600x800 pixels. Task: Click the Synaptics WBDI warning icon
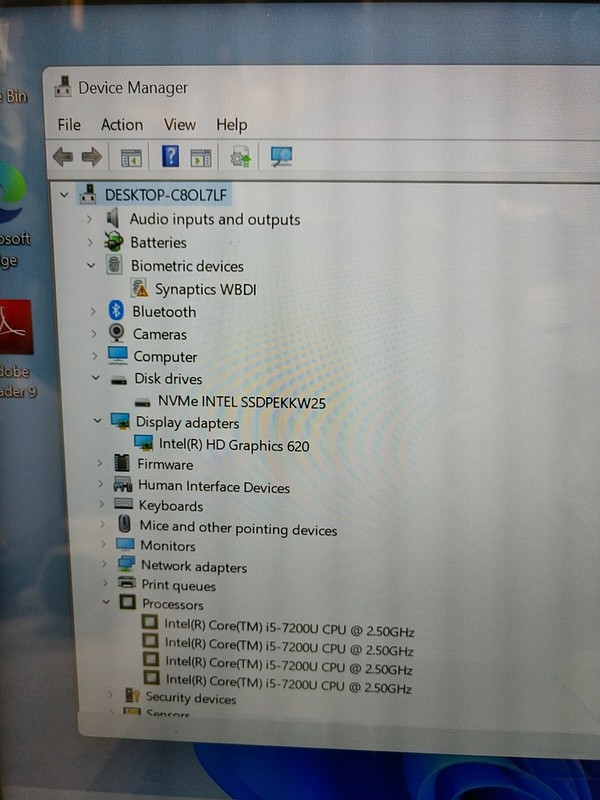tap(139, 288)
